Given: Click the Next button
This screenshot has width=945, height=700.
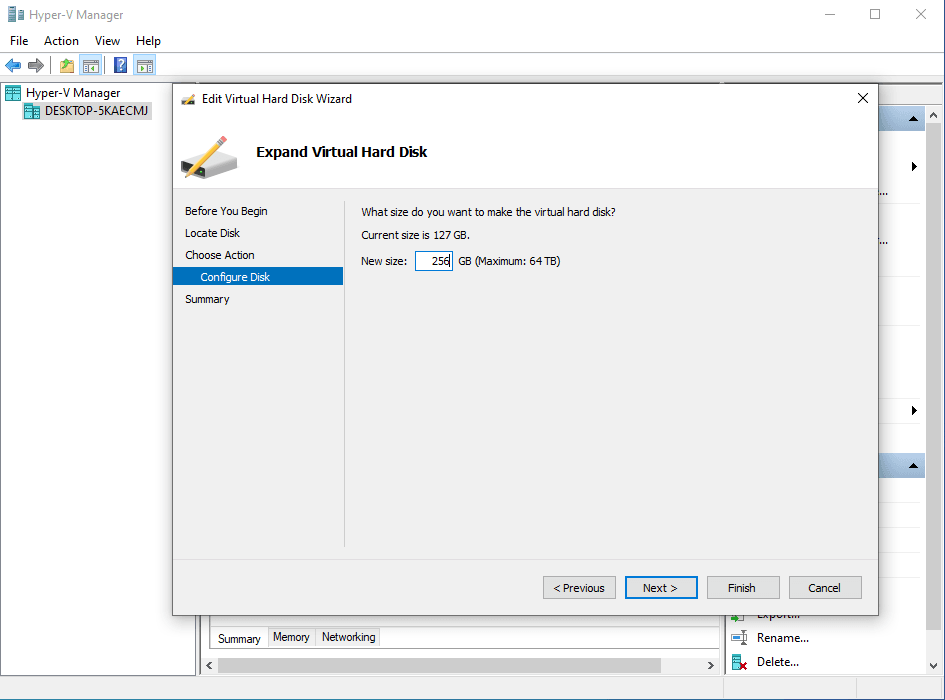Looking at the screenshot, I should pos(661,588).
